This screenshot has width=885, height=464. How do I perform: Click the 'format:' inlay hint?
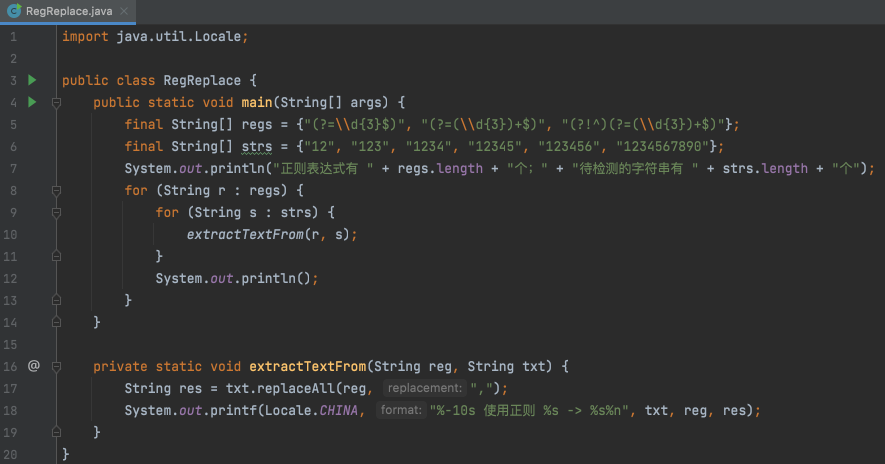(401, 410)
